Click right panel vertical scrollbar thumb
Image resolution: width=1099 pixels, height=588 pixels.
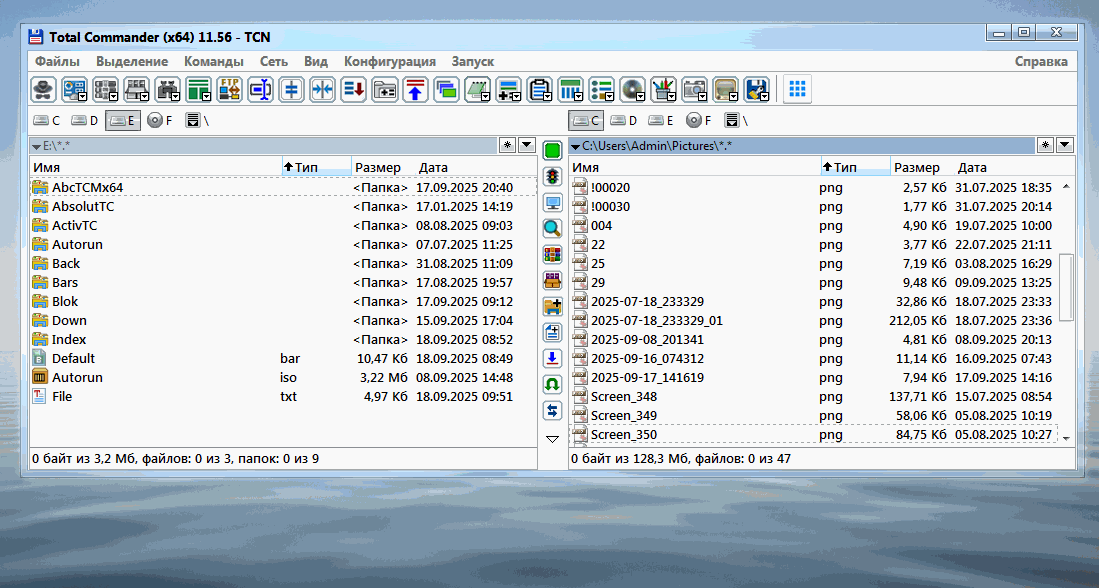pos(1066,287)
